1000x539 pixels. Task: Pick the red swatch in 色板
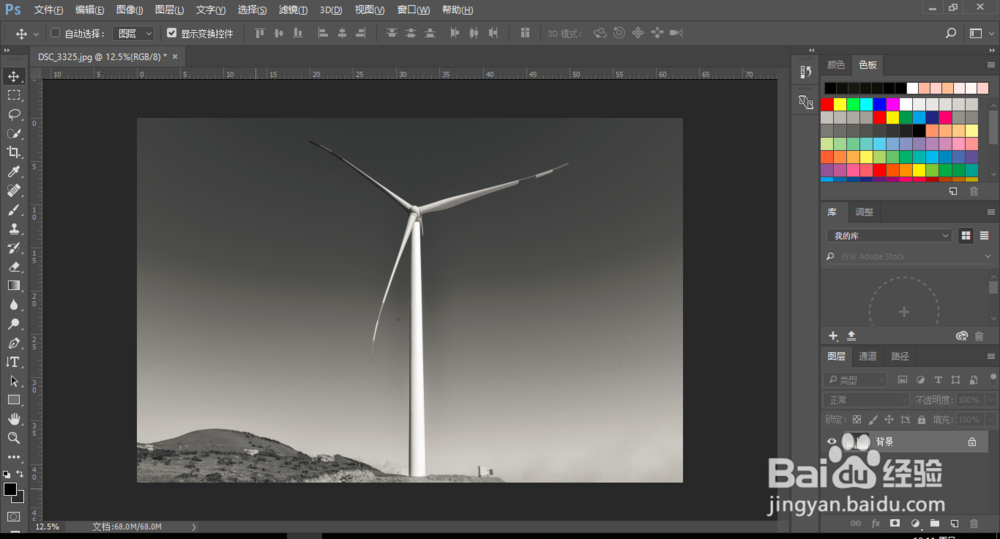pos(827,104)
